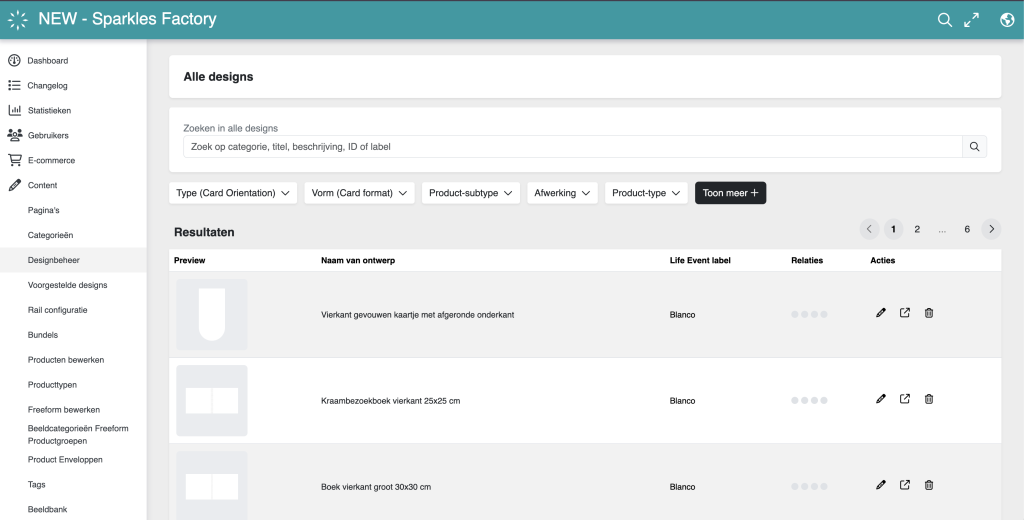Go to previous results page arrow
Screen dimensions: 1024x520
click(869, 229)
